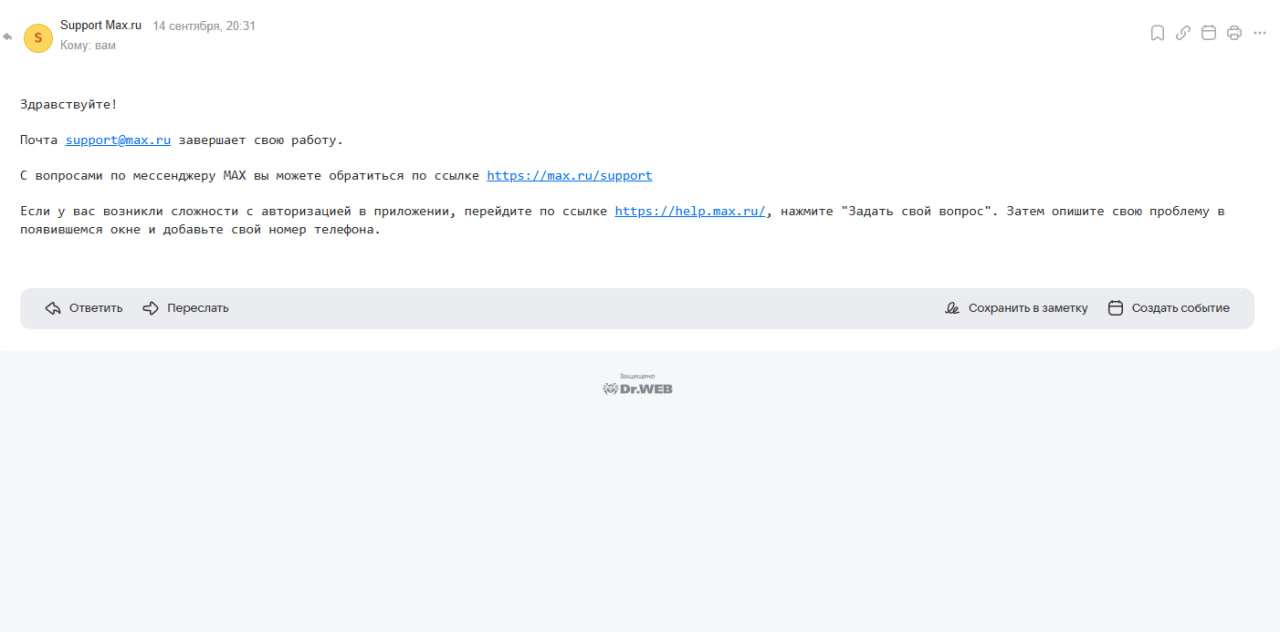The width and height of the screenshot is (1280, 632).
Task: Click the Ответить reply button
Action: click(x=84, y=308)
